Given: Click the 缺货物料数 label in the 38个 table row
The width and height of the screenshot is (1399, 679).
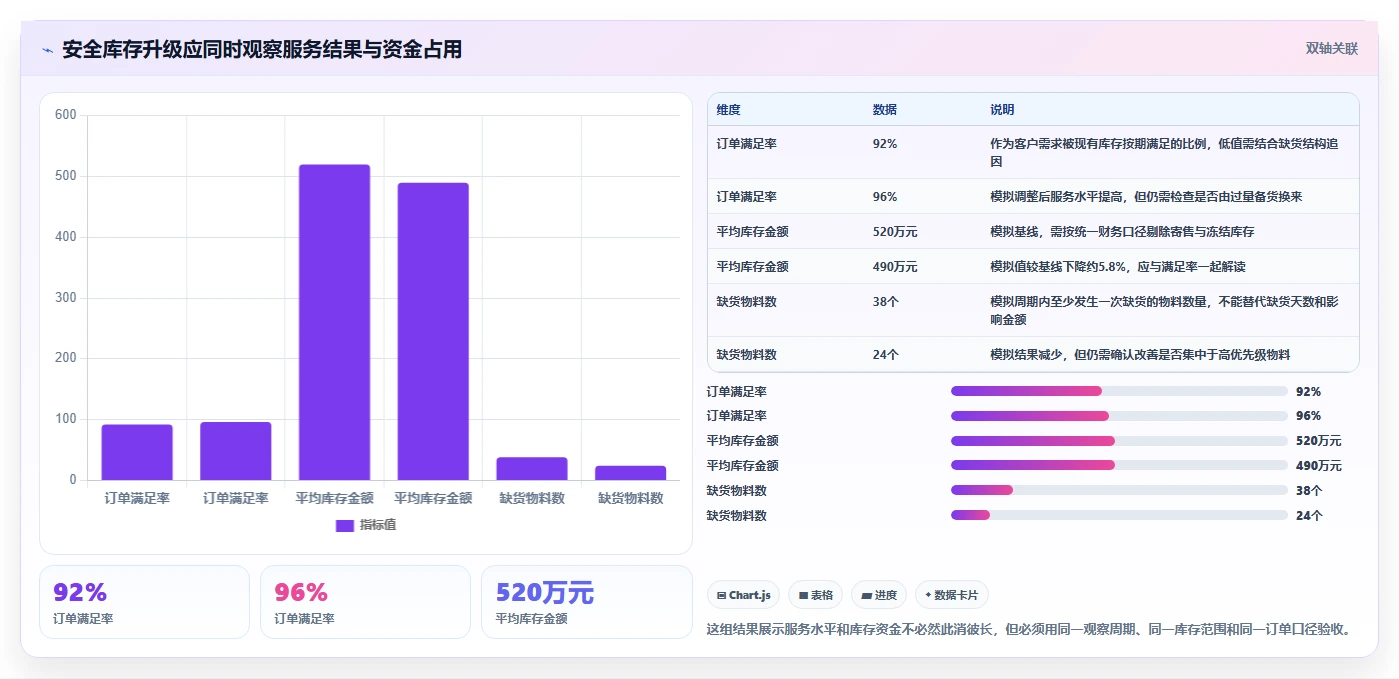Looking at the screenshot, I should pyautogui.click(x=746, y=301).
